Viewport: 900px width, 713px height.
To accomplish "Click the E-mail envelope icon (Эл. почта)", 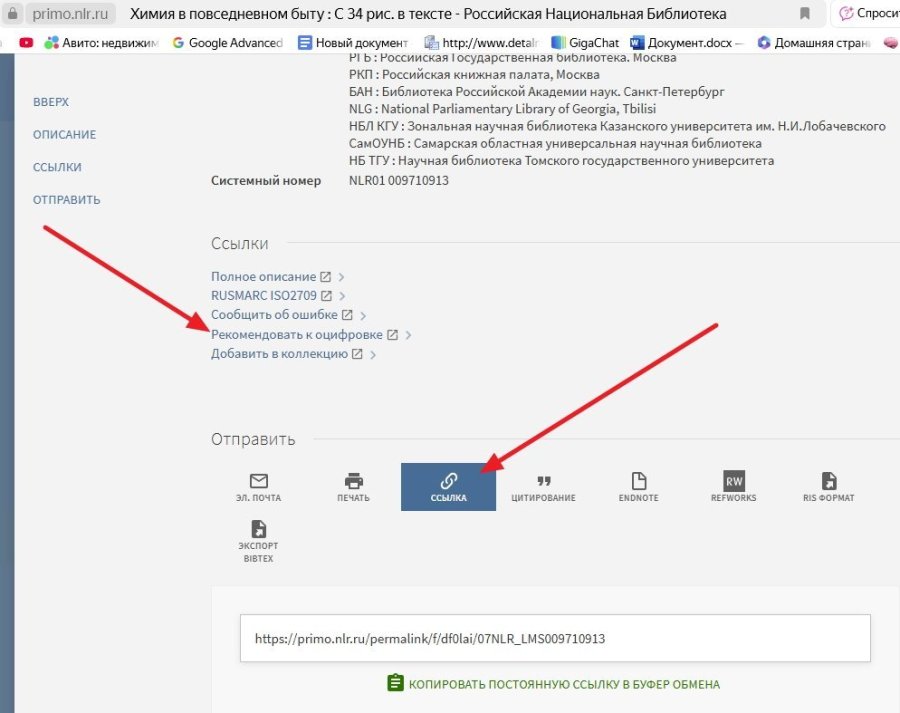I will (258, 481).
